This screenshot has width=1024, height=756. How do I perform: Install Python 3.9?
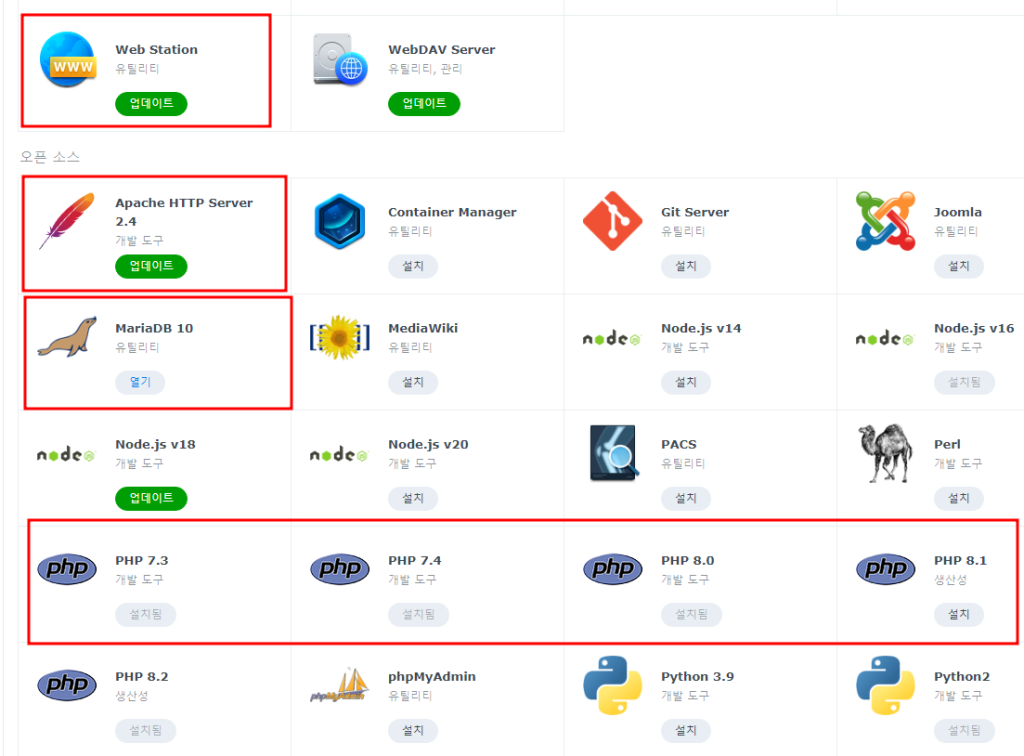pos(686,731)
